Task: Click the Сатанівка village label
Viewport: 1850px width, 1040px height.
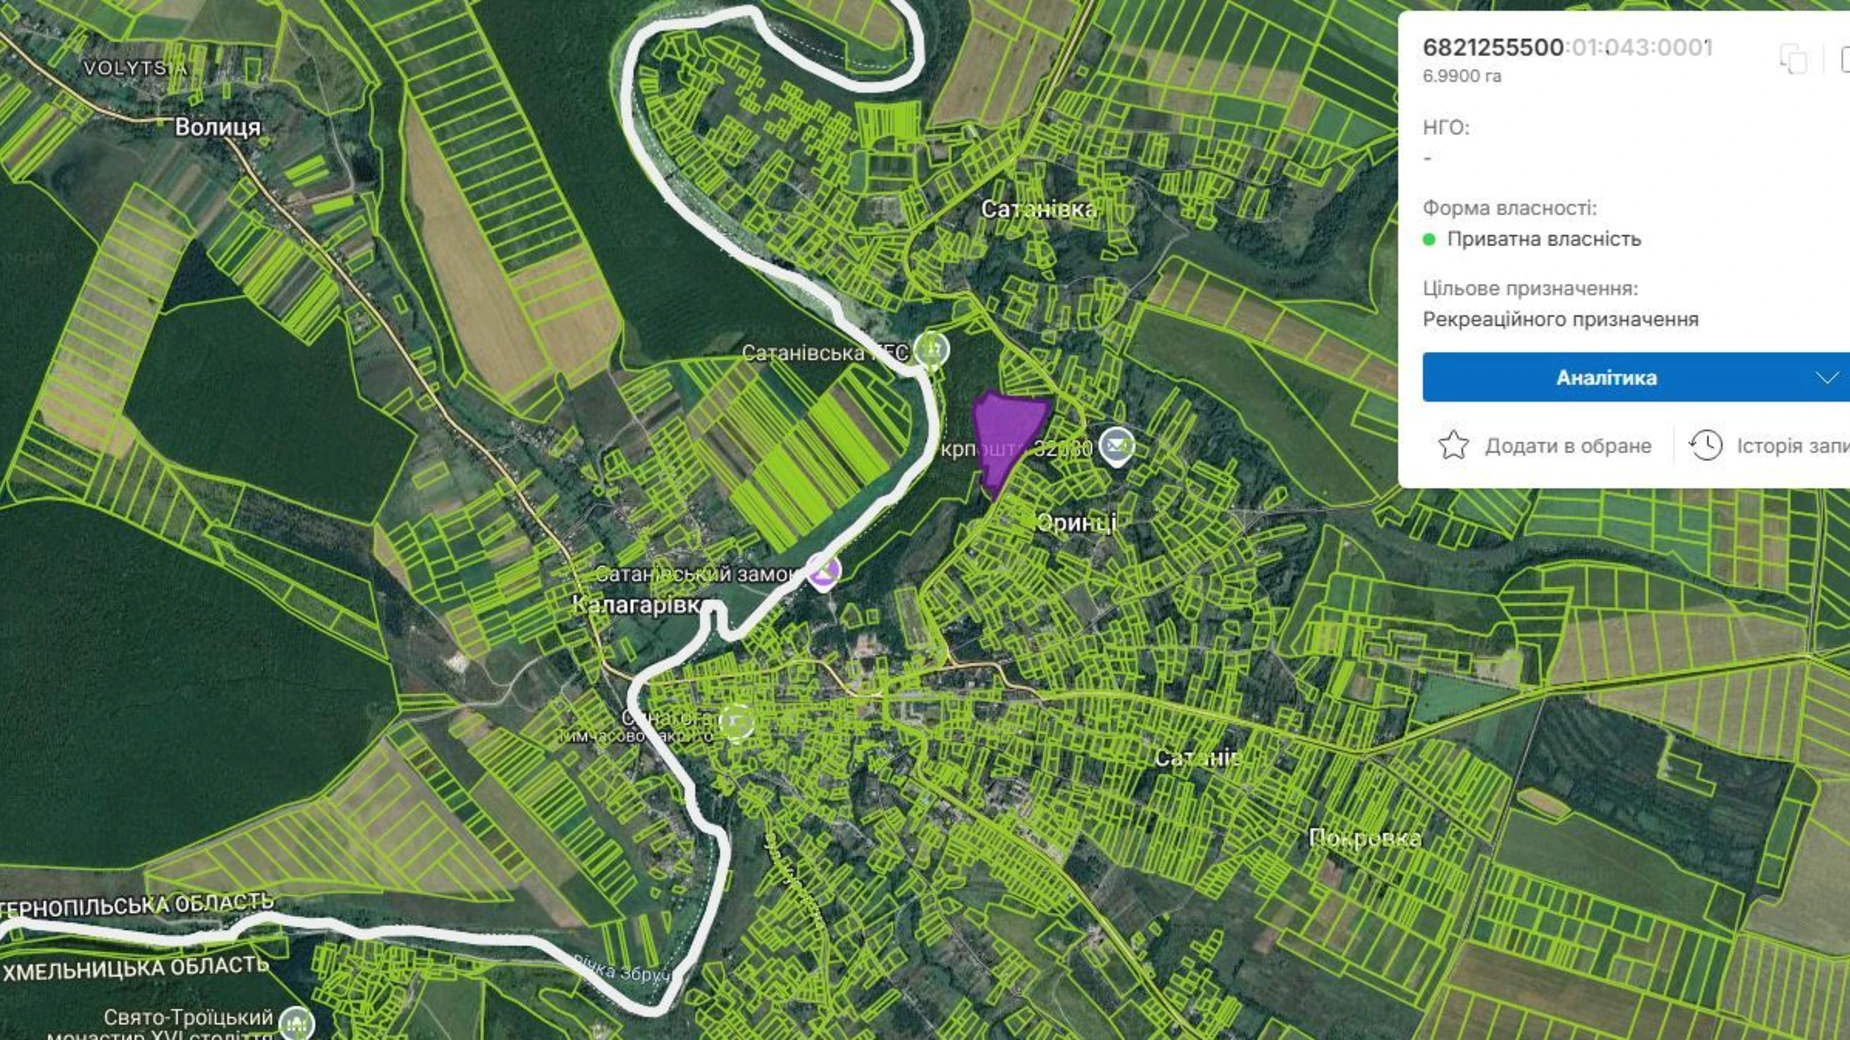Action: click(1039, 209)
